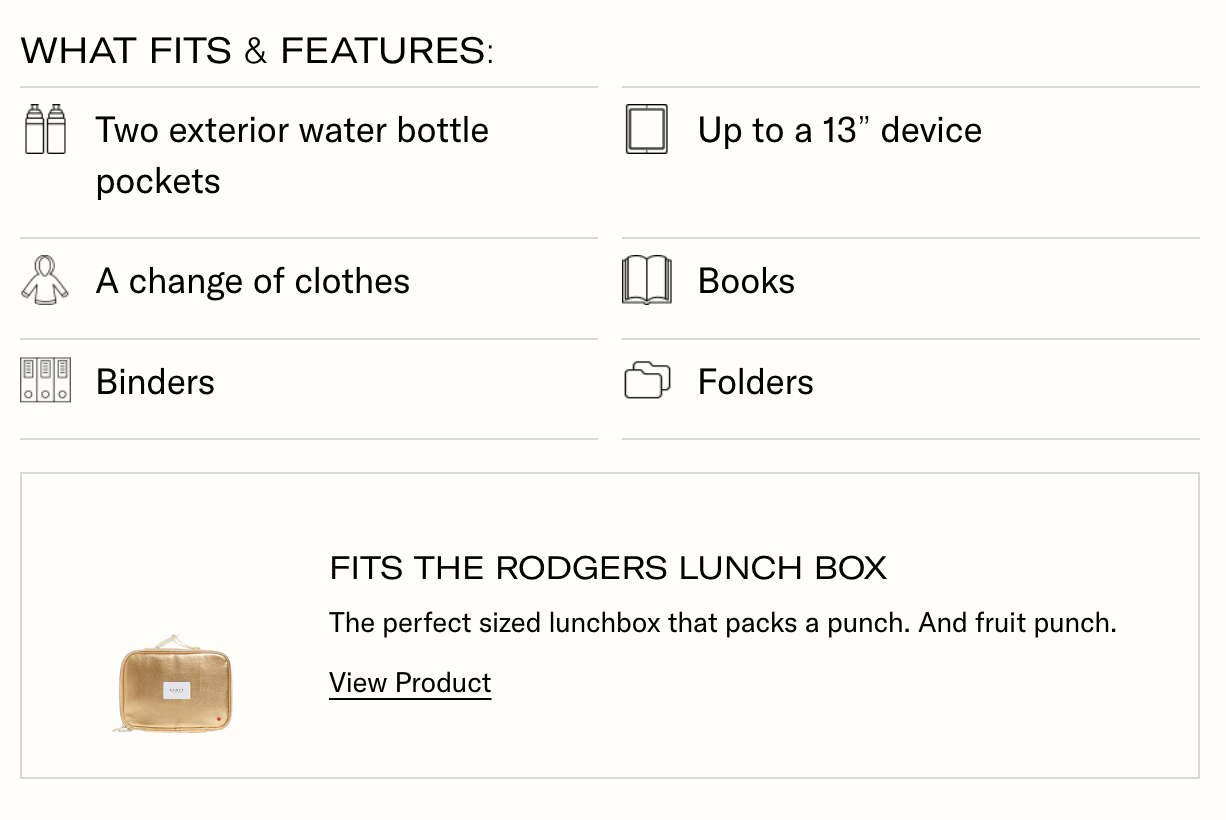
Task: Click the tablet device icon
Action: click(x=646, y=129)
